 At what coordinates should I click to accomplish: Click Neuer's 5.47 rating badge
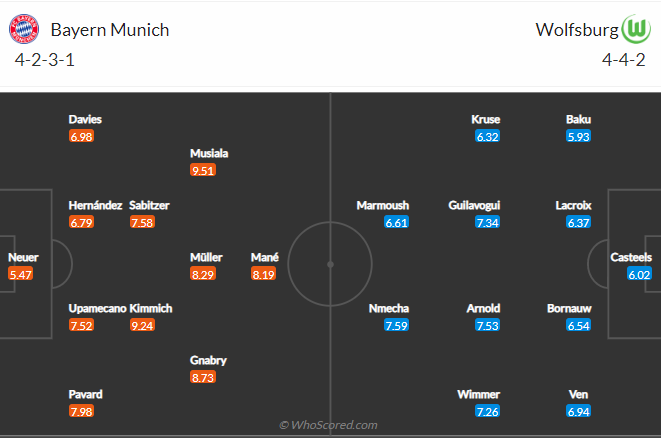pyautogui.click(x=21, y=274)
